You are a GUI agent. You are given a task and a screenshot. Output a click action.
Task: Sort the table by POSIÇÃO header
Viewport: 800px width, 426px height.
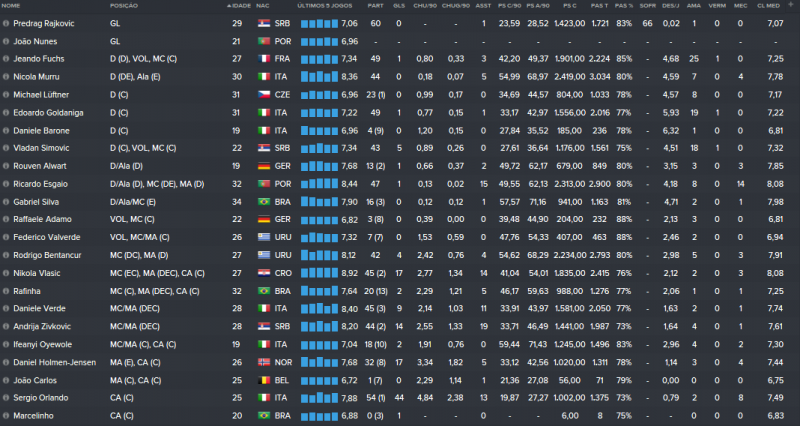[x=125, y=7]
